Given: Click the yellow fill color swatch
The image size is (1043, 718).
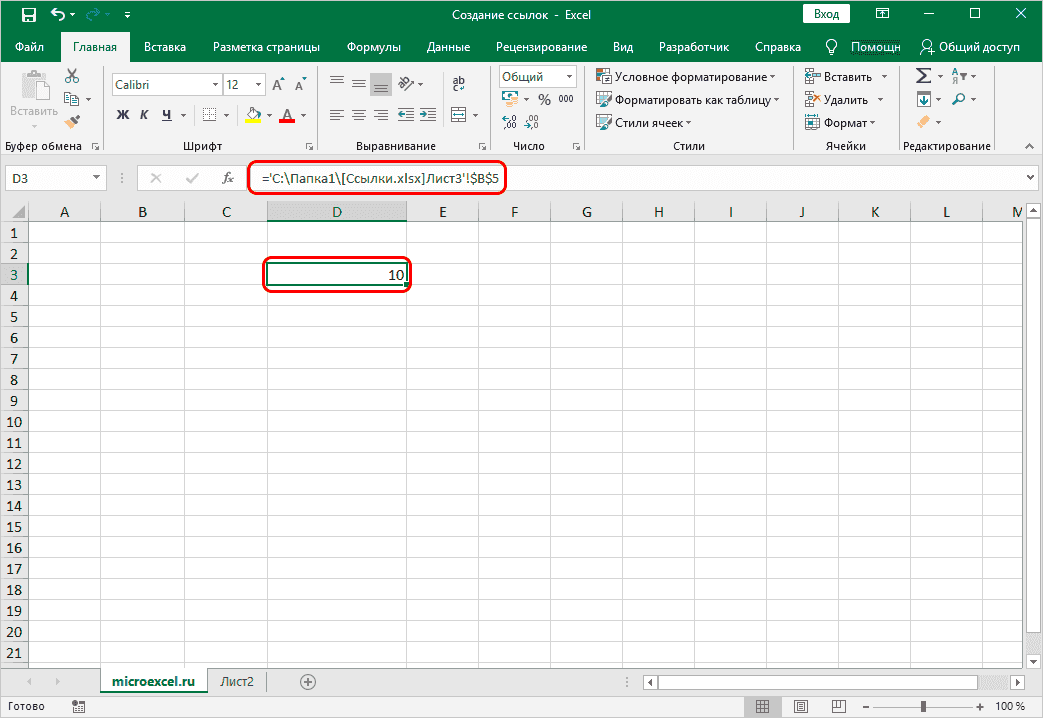Looking at the screenshot, I should [252, 115].
